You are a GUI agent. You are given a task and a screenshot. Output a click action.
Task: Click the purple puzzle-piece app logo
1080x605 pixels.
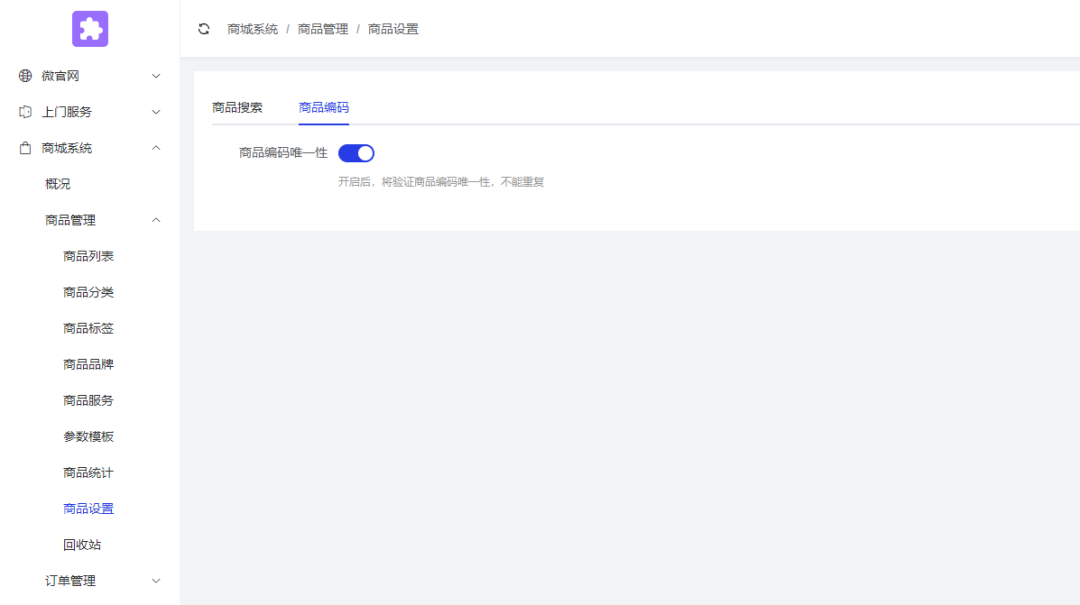point(90,29)
